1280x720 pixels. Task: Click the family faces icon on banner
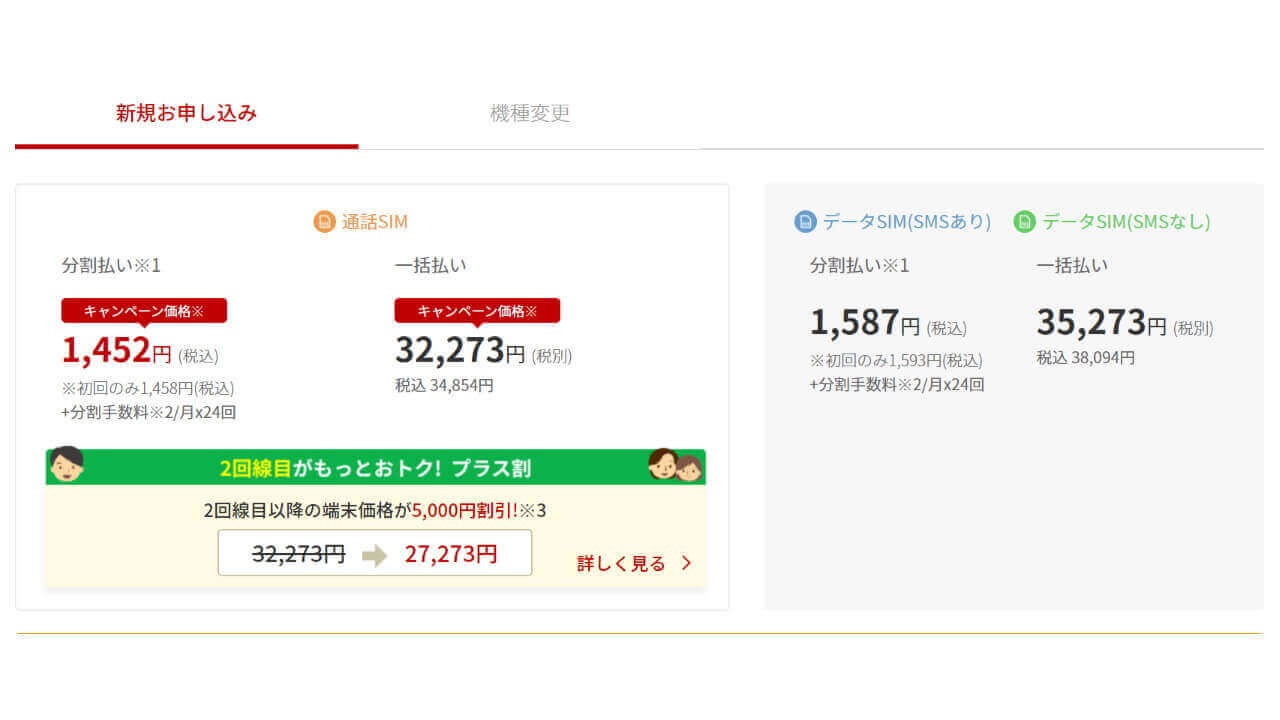[x=676, y=465]
